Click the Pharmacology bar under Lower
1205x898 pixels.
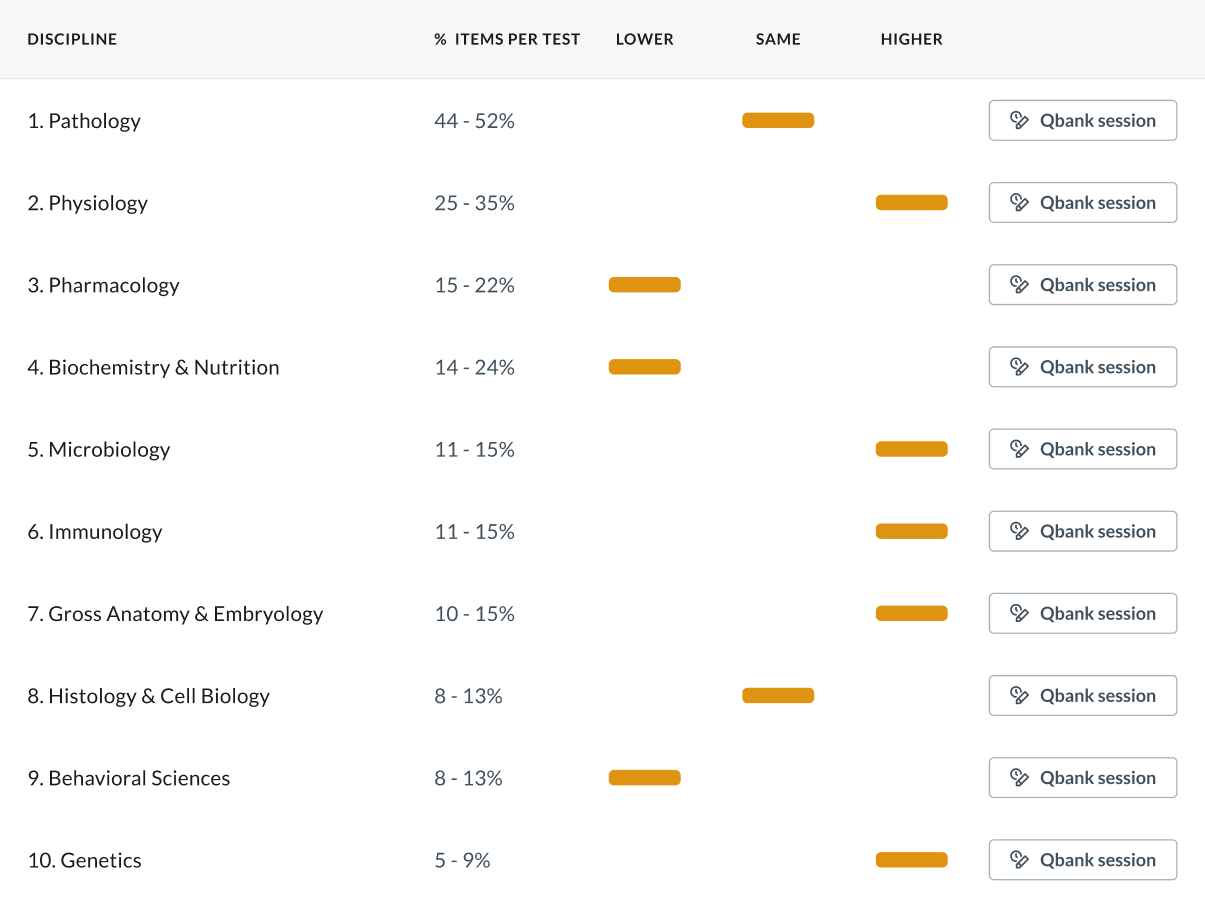645,285
